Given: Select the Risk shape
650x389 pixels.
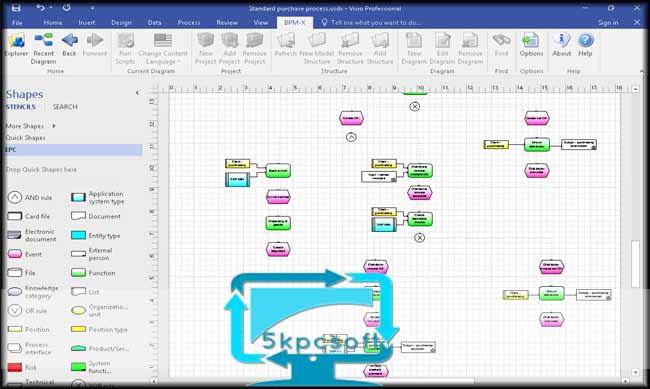Looking at the screenshot, I should (x=22, y=367).
